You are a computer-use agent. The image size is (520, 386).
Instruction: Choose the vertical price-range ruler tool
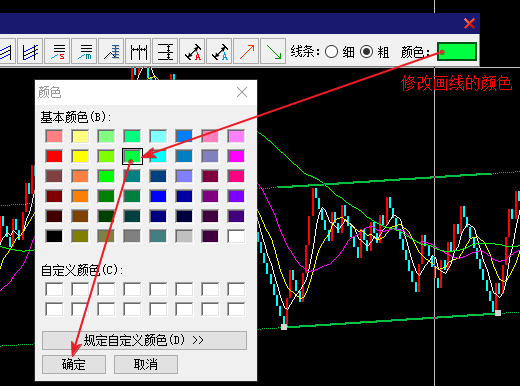tap(165, 51)
